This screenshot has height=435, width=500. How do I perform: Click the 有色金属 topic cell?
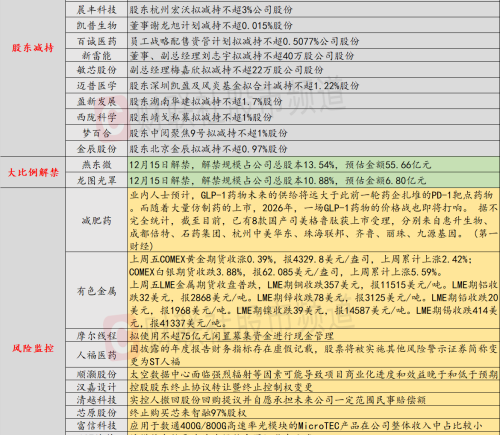click(97, 291)
